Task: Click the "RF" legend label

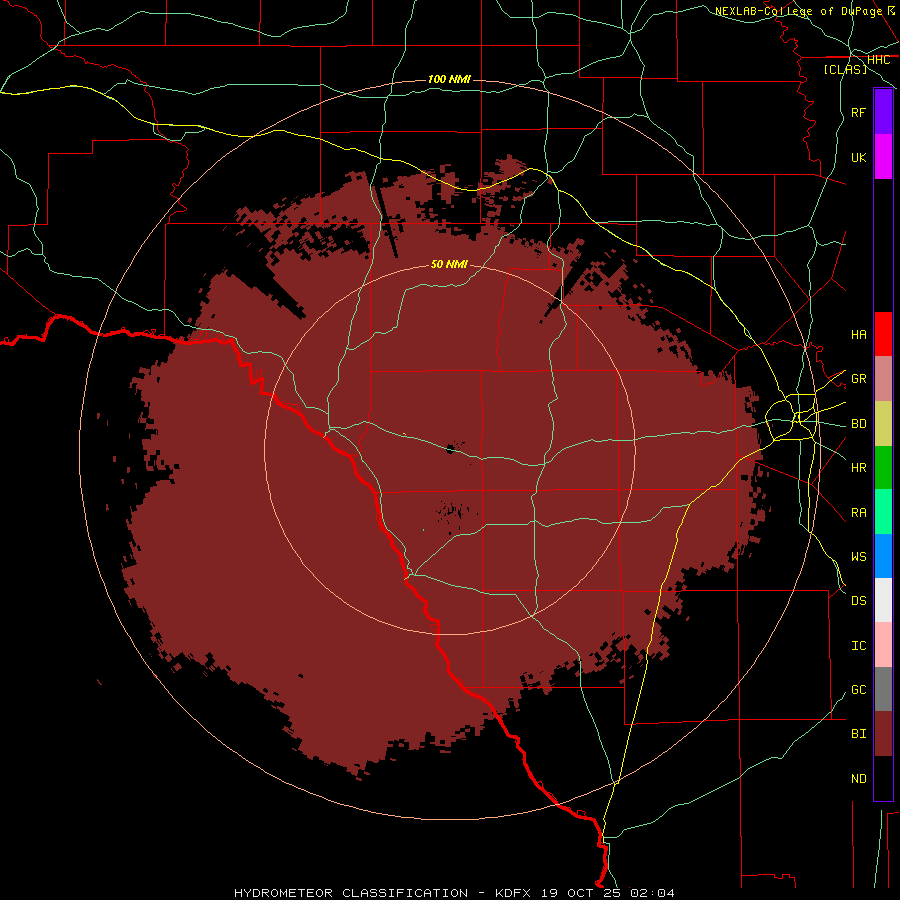Action: pyautogui.click(x=858, y=112)
